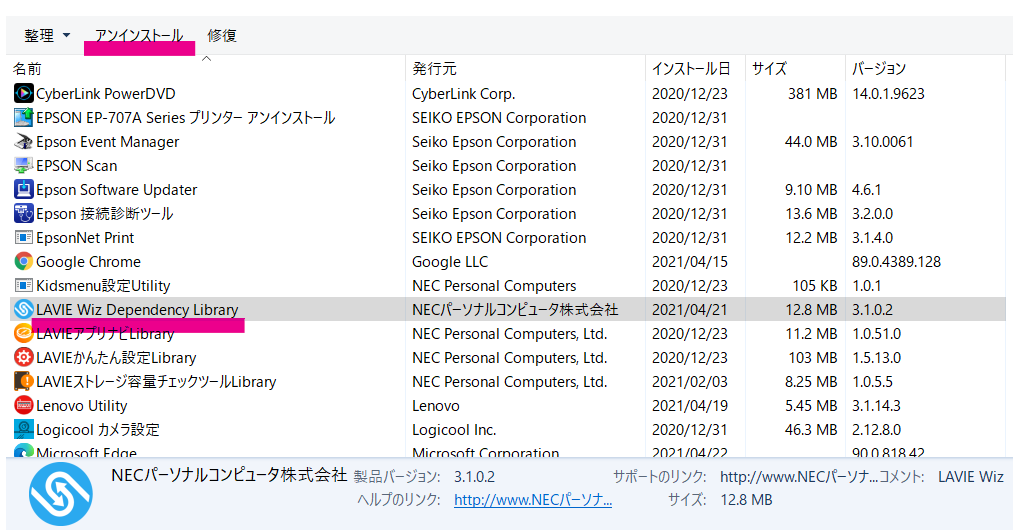Click publisher CyberLink Corp. cell

pyautogui.click(x=463, y=94)
